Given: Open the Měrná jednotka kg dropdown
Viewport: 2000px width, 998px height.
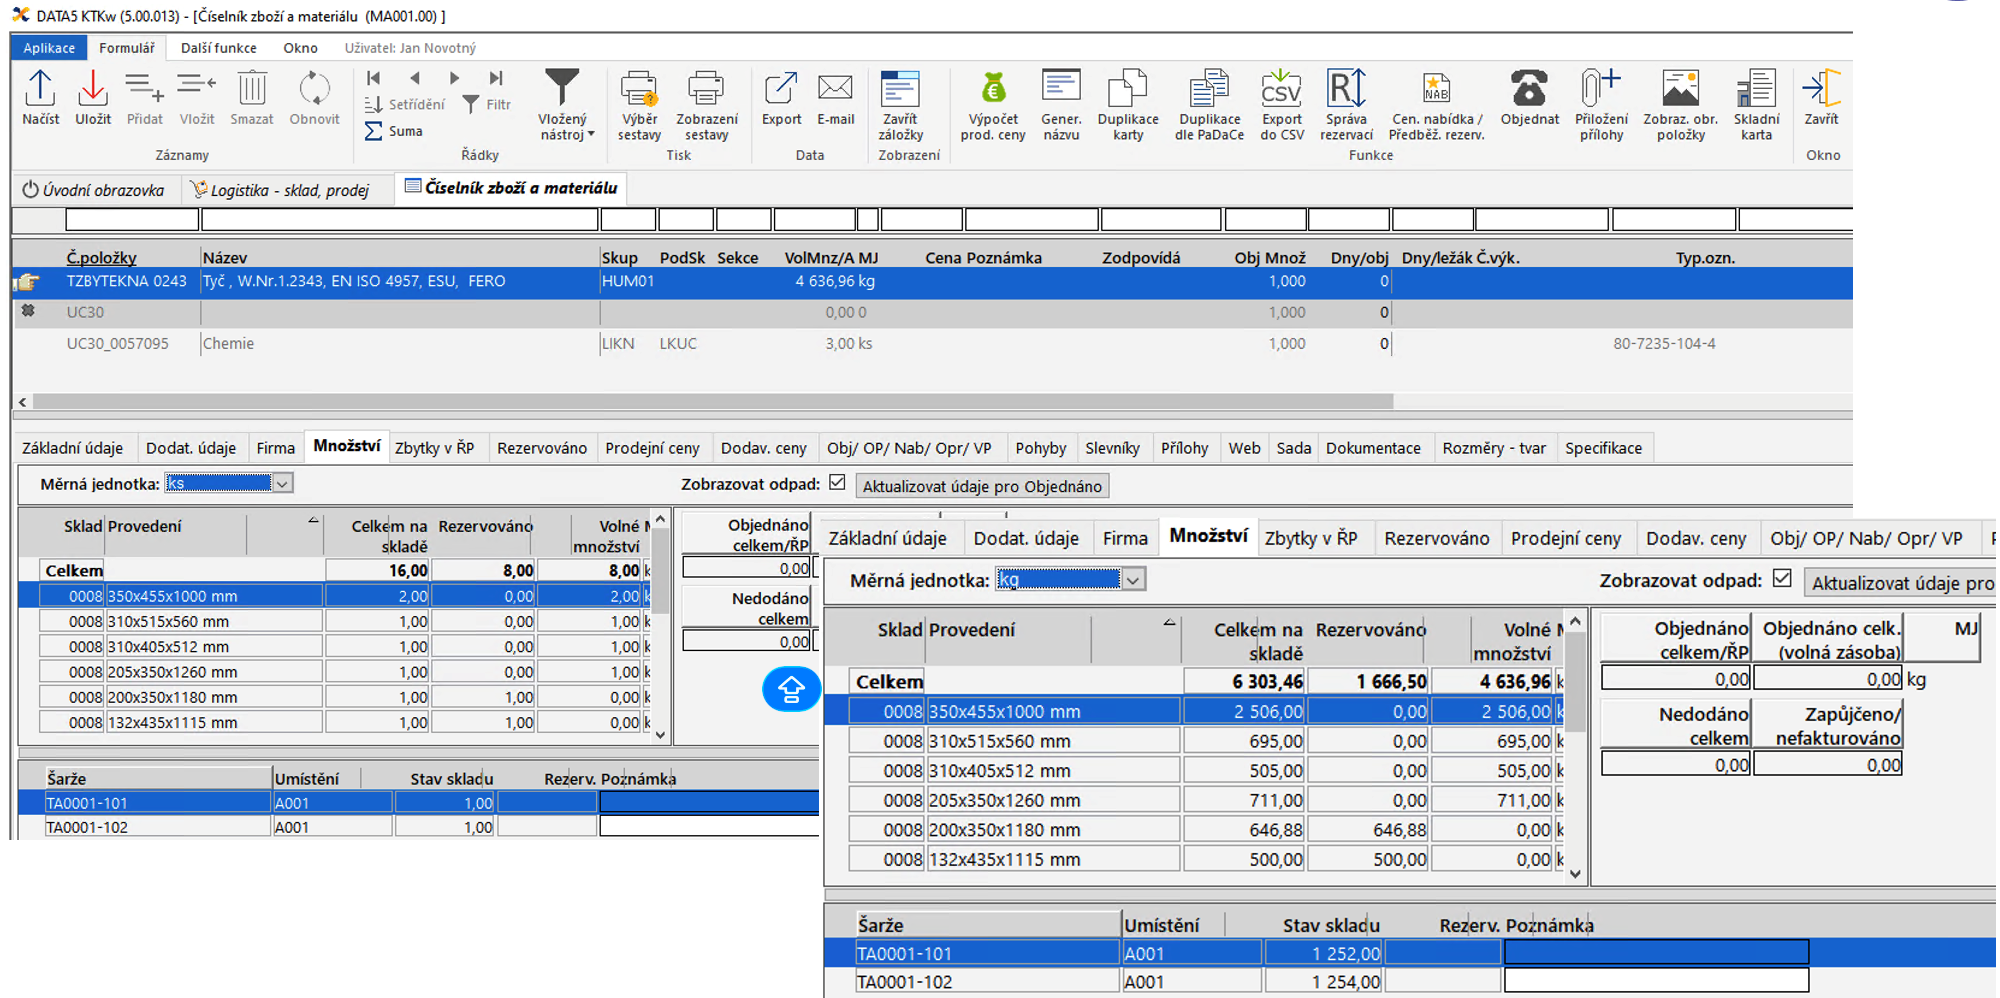Looking at the screenshot, I should 1133,580.
